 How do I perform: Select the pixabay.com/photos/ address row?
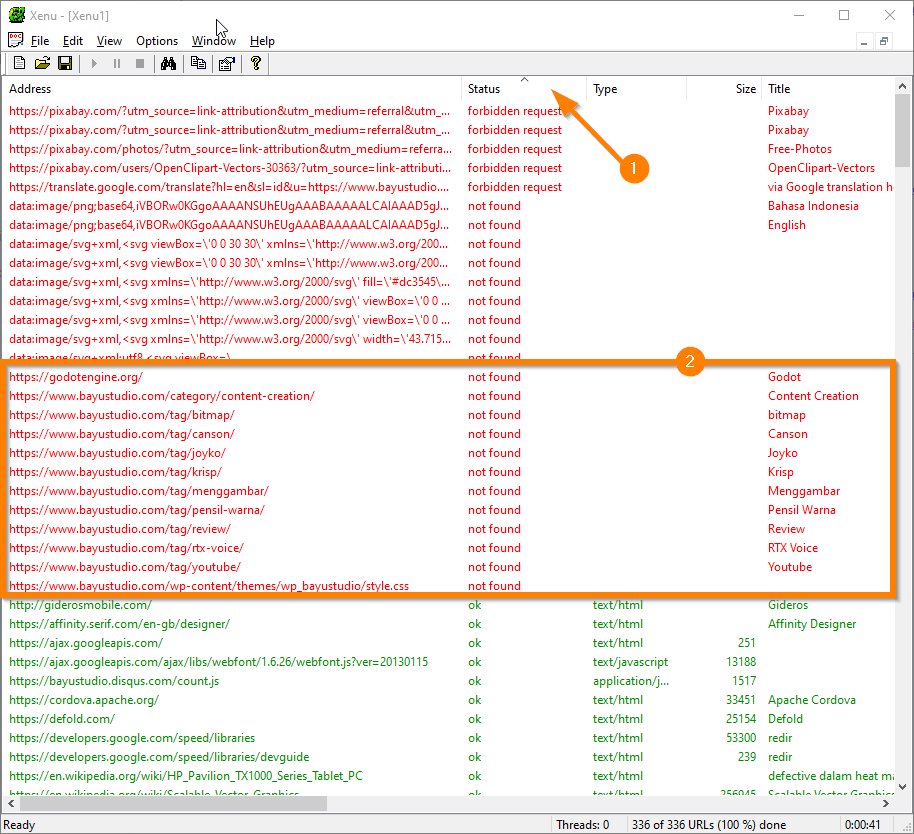[x=449, y=149]
